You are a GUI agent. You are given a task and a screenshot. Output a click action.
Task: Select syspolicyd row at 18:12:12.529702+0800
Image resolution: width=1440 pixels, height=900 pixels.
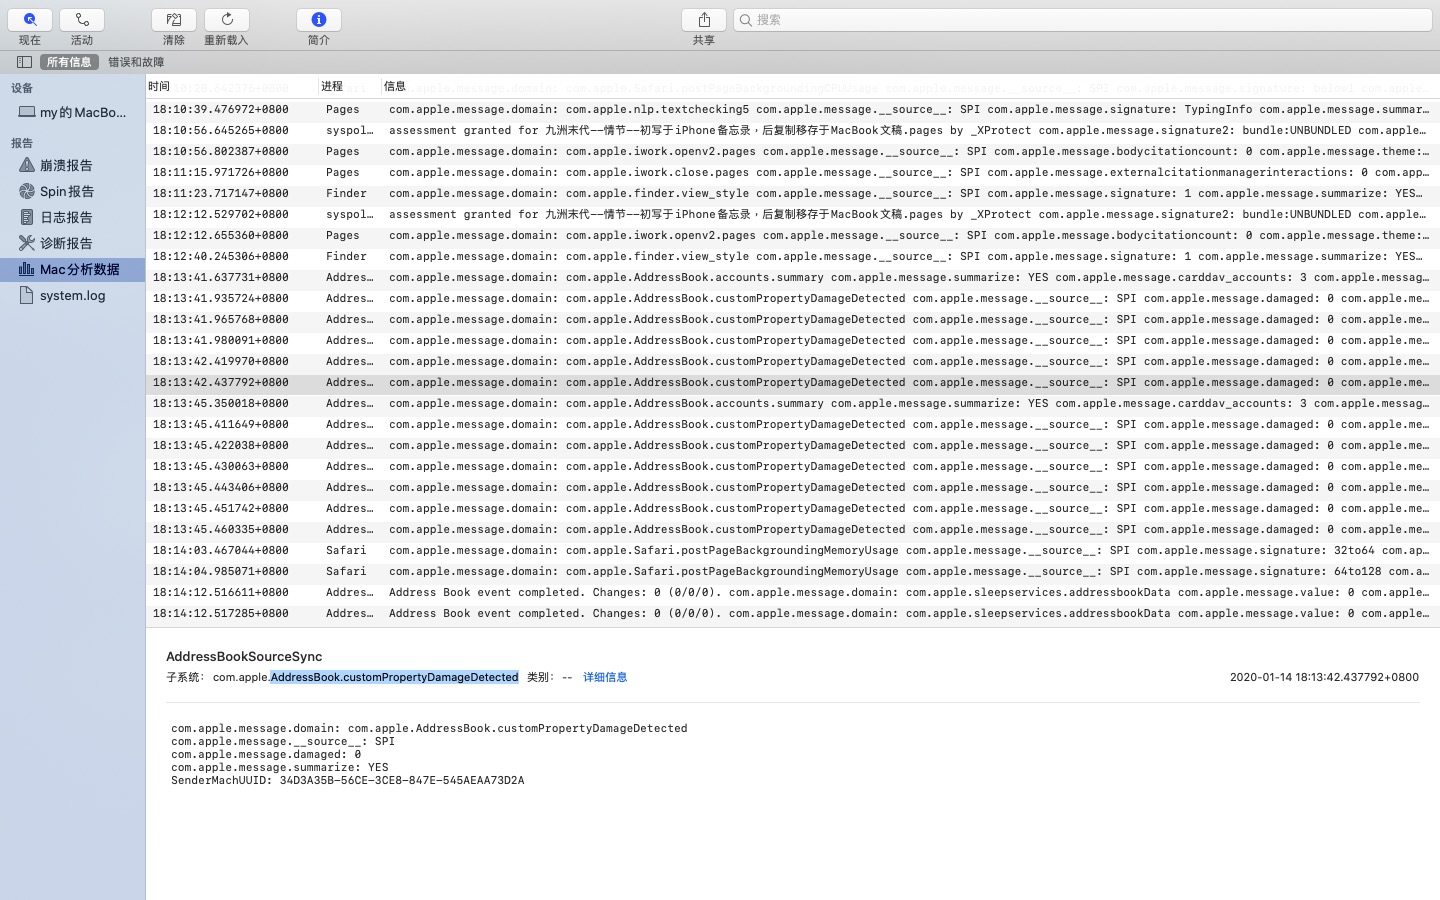[793, 214]
